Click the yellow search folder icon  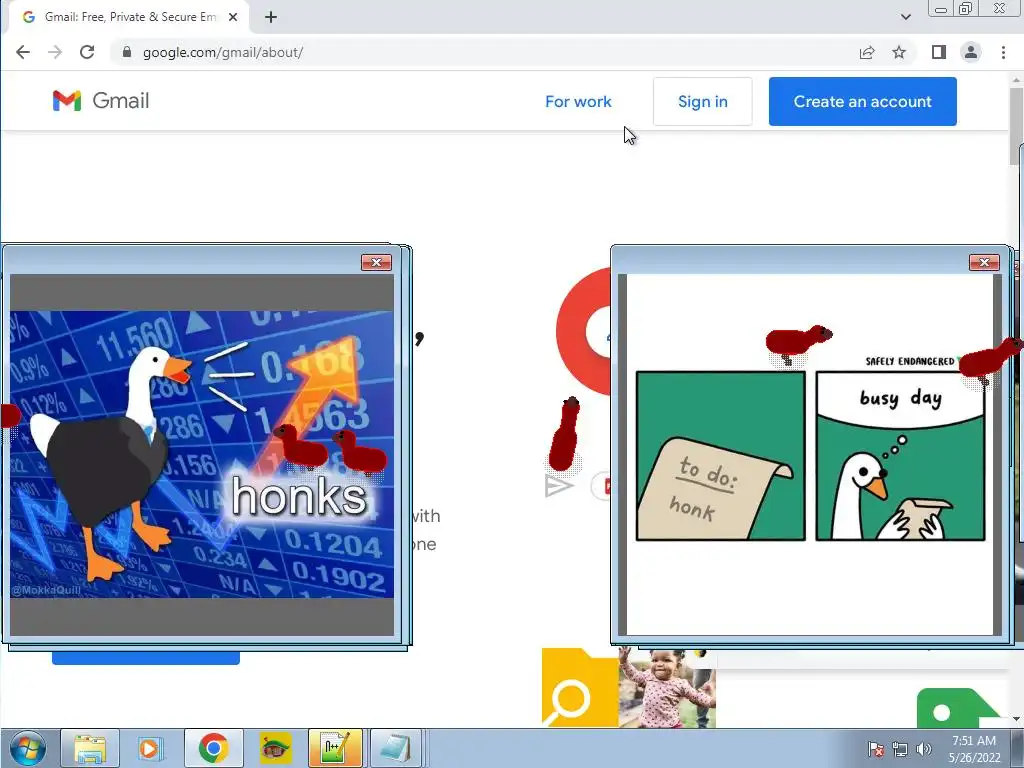click(x=579, y=687)
